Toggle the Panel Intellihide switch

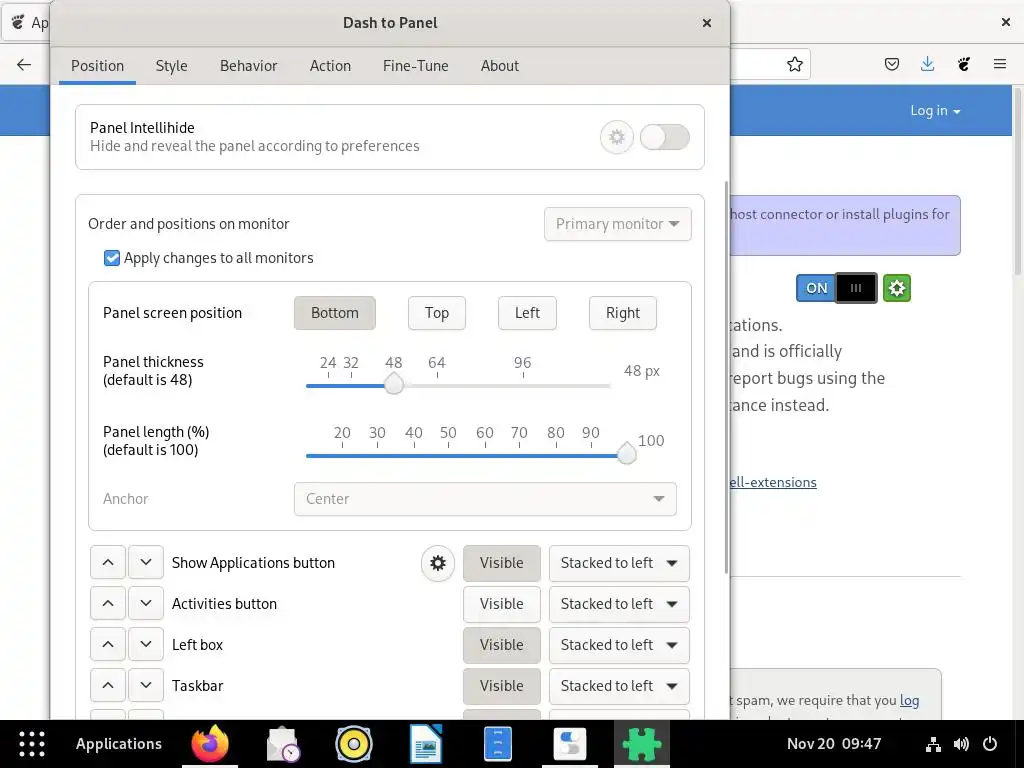point(665,137)
